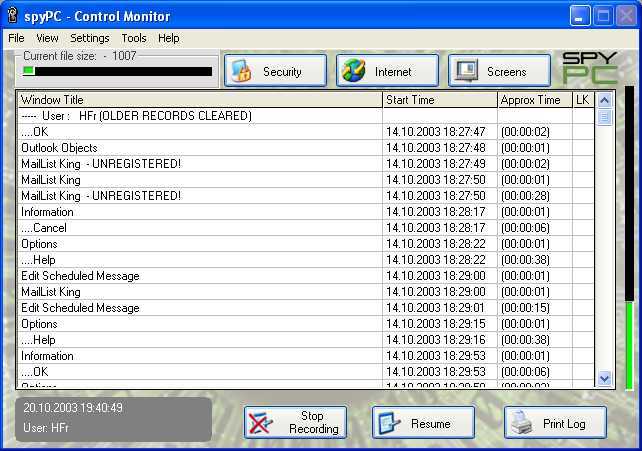Select 'MailList King' row at 18:29:00

[x=306, y=292]
